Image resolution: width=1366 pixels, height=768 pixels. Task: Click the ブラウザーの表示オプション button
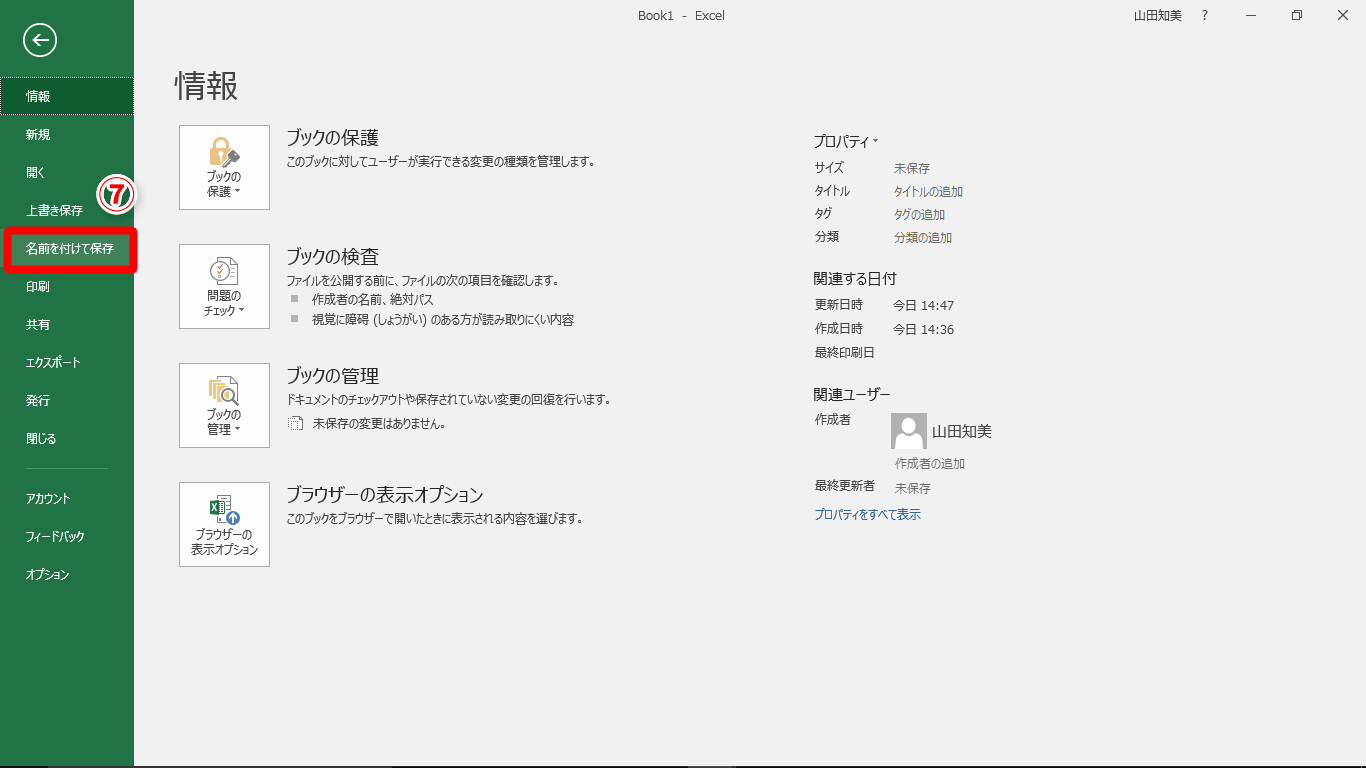pyautogui.click(x=224, y=524)
